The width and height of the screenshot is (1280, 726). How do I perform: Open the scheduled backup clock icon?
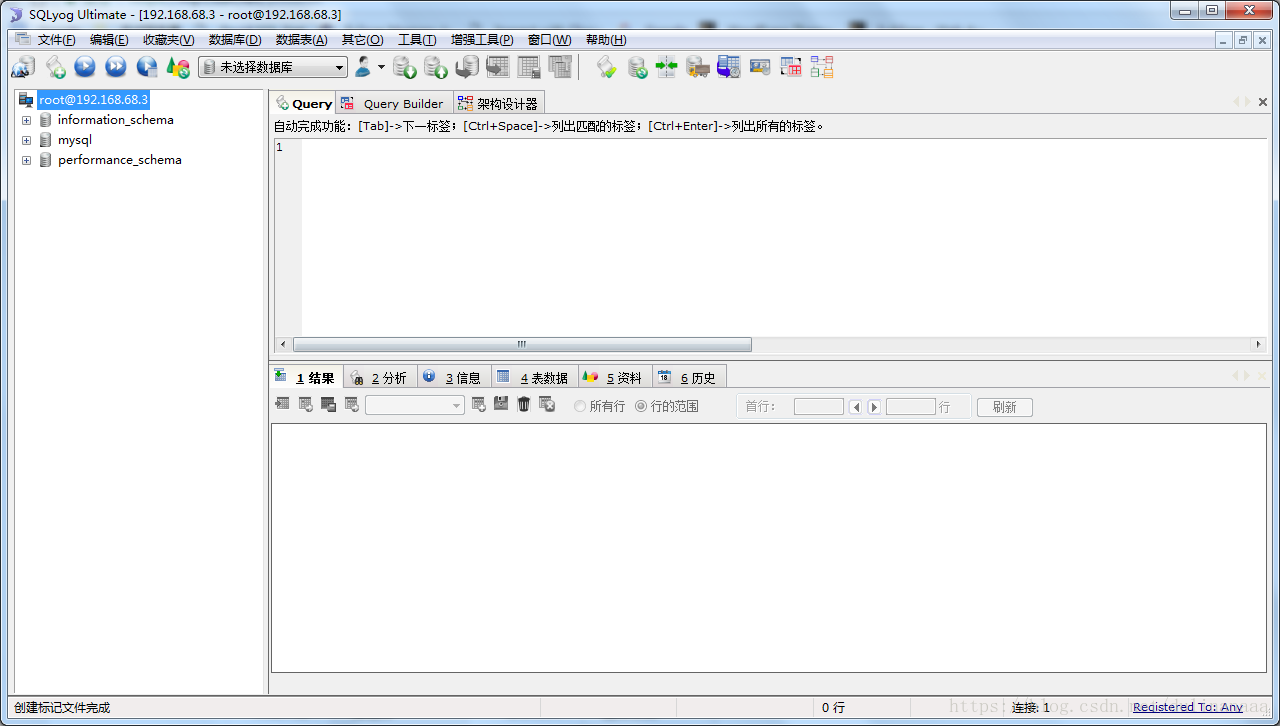[728, 67]
